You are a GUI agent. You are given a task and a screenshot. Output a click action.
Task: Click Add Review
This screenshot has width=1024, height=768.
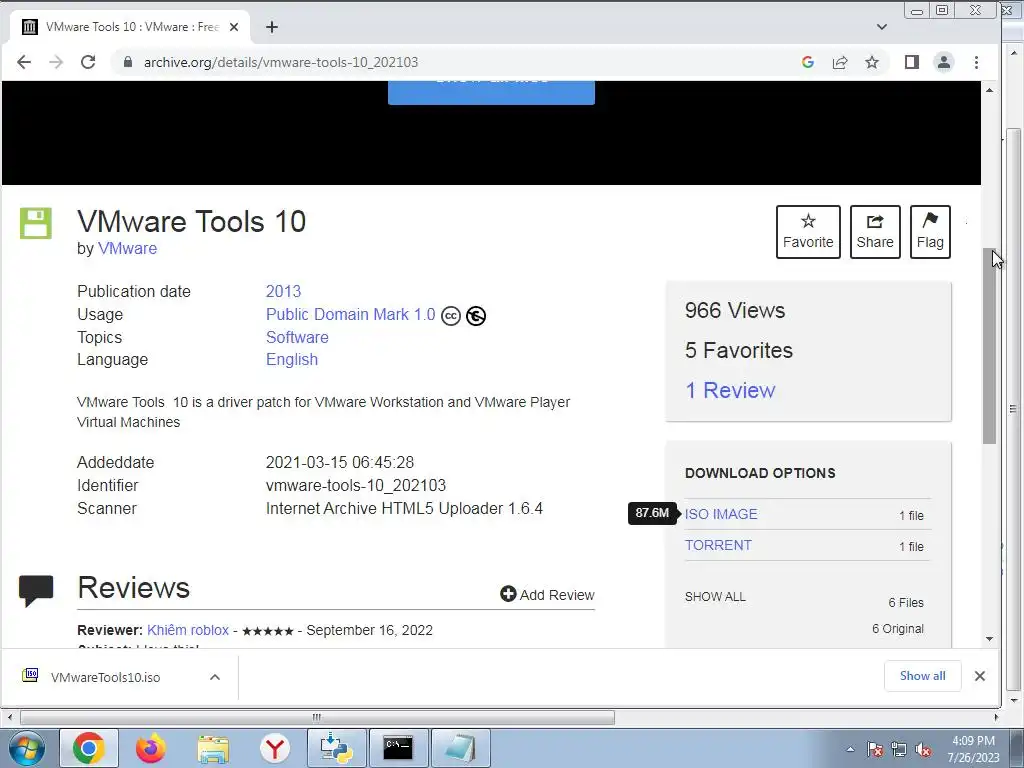click(x=547, y=594)
